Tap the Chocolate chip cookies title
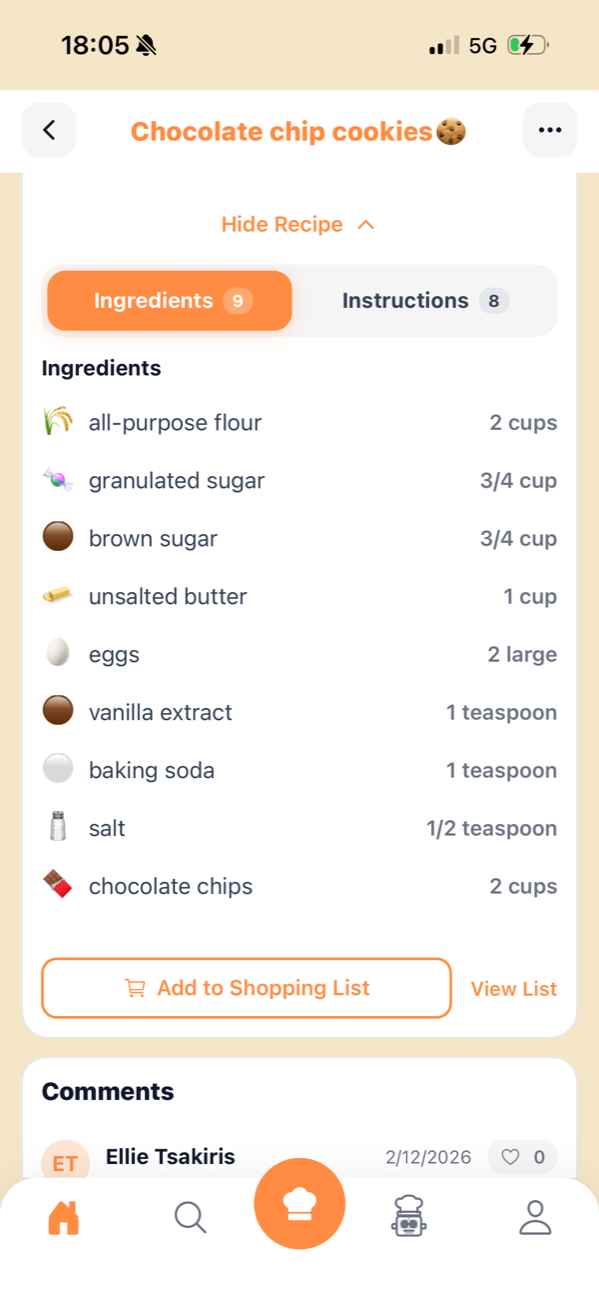The height and width of the screenshot is (1300, 599). (299, 130)
